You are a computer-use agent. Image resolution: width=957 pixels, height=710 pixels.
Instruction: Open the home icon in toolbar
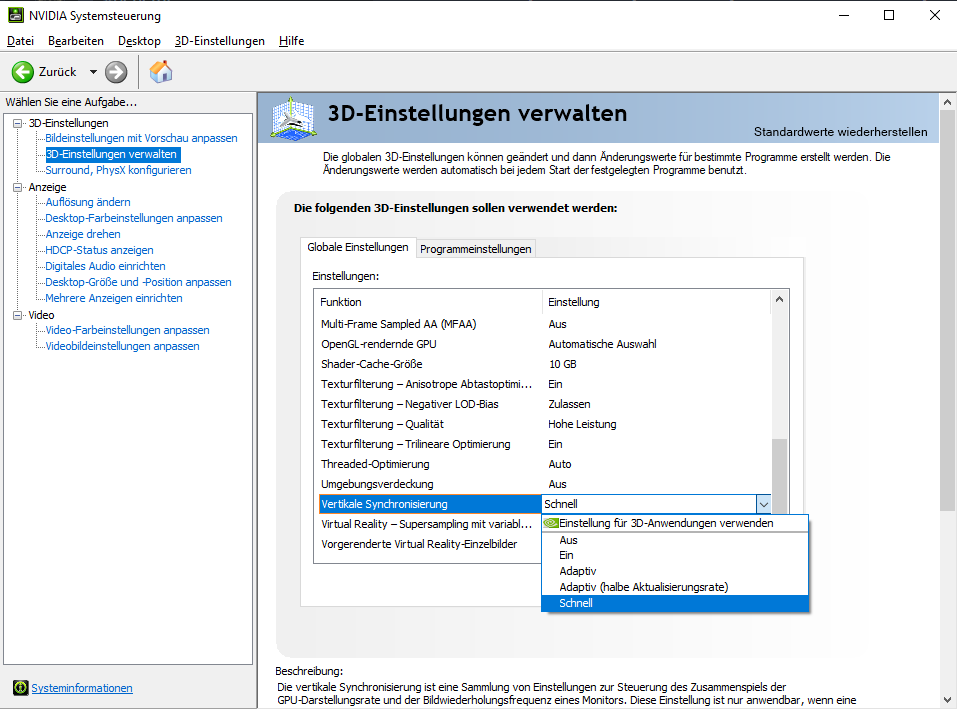tap(161, 72)
